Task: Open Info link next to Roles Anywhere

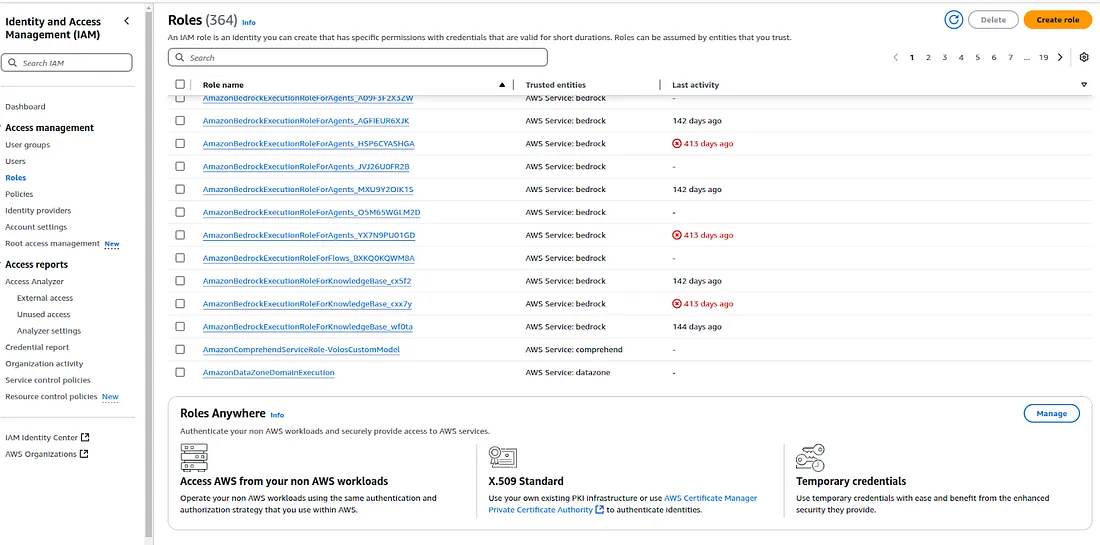Action: tap(277, 415)
